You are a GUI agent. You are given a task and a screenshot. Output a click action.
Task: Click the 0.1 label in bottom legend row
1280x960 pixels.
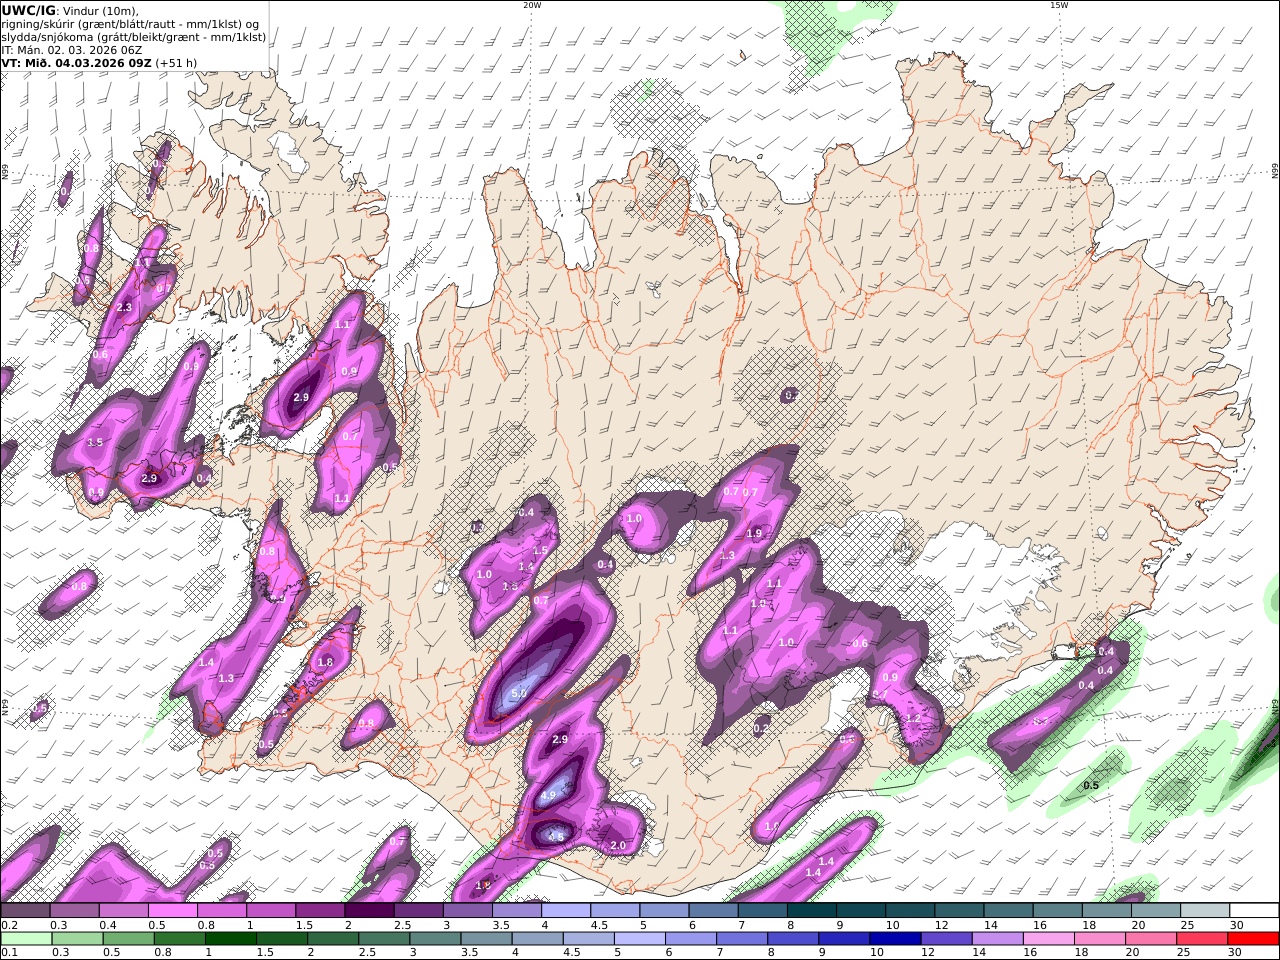[x=9, y=953]
